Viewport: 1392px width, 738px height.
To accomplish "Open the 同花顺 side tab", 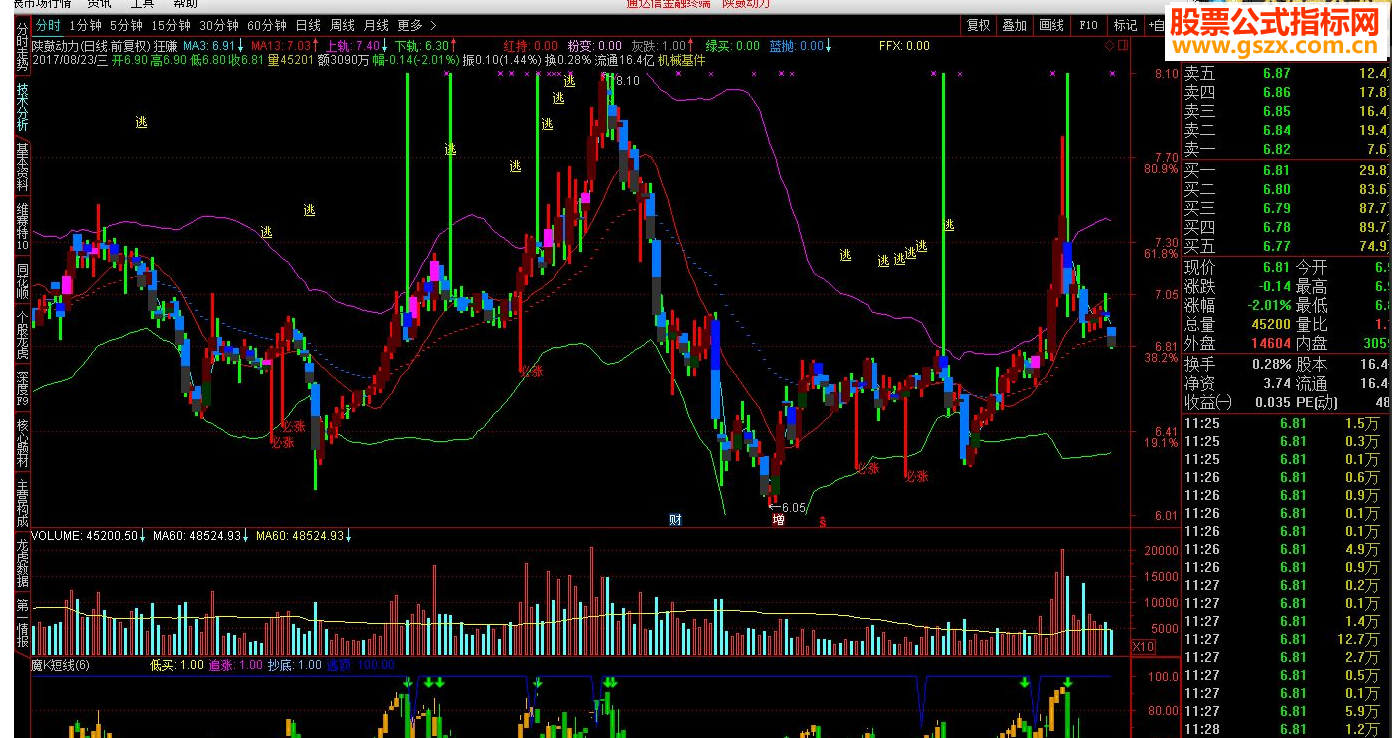I will 22,281.
